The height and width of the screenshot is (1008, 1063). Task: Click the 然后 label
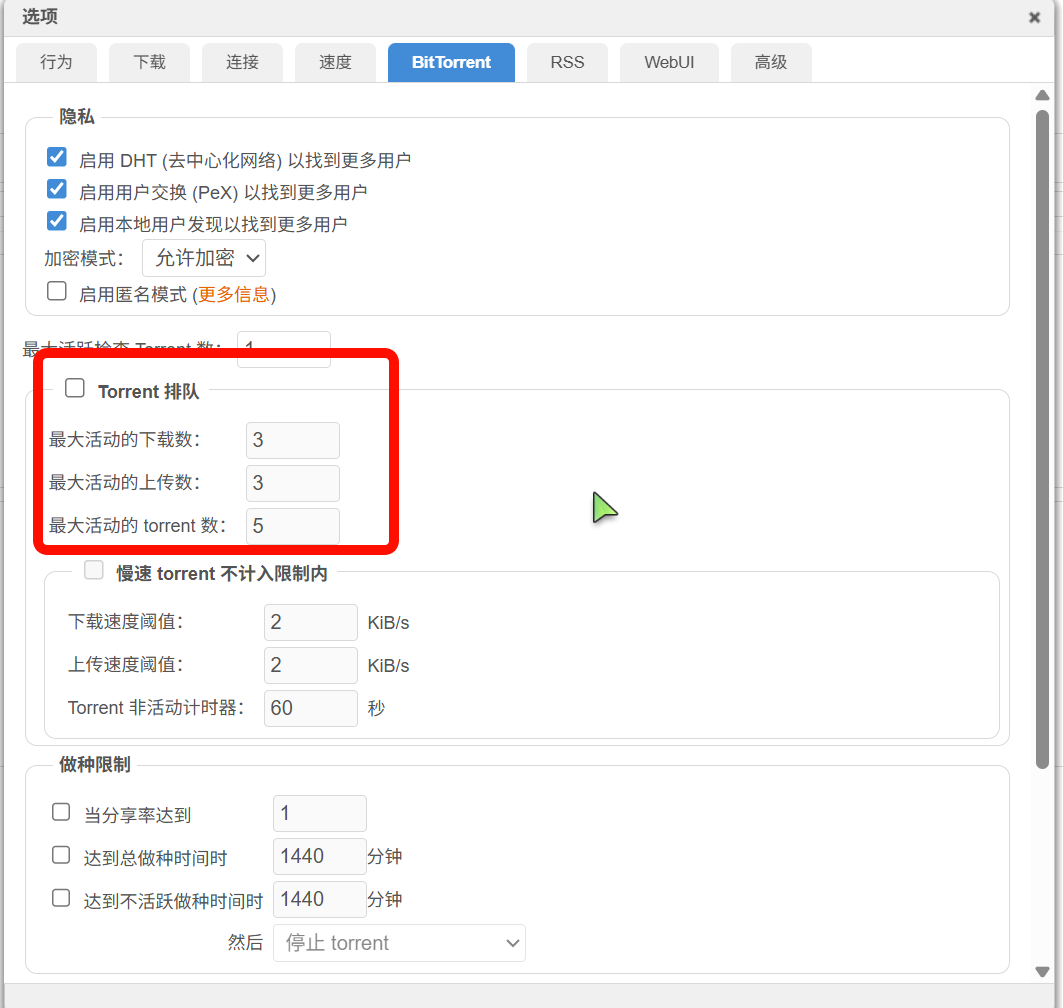point(245,942)
